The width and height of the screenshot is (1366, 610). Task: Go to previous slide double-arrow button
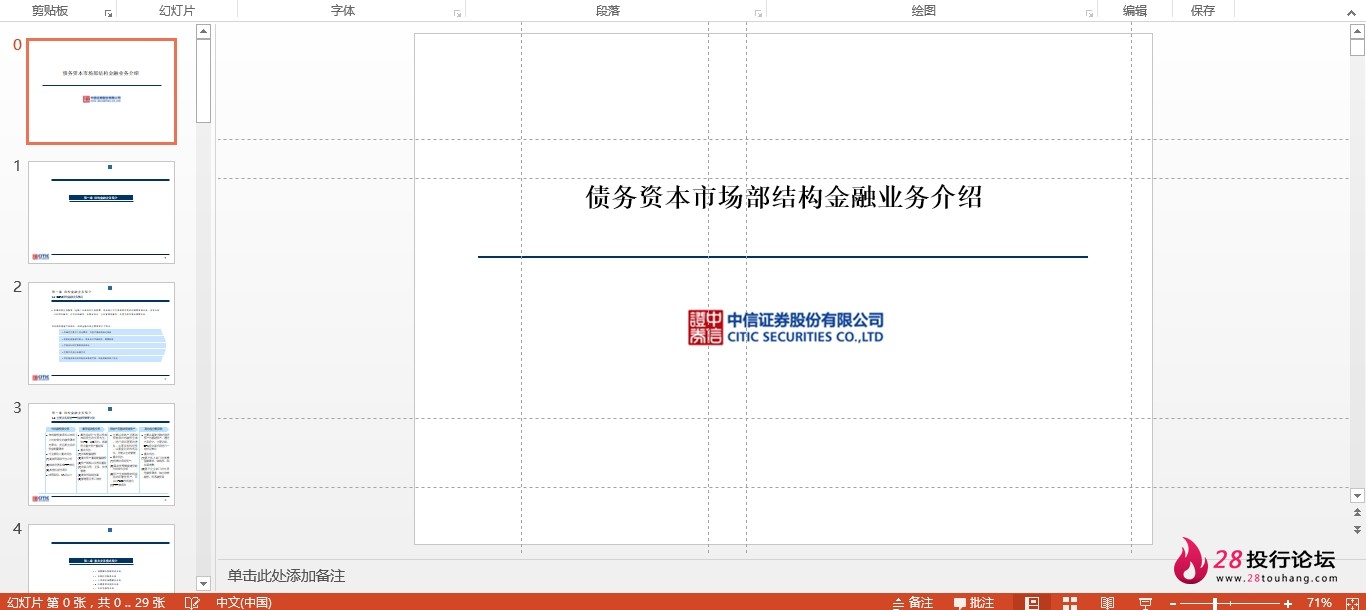click(x=1357, y=513)
